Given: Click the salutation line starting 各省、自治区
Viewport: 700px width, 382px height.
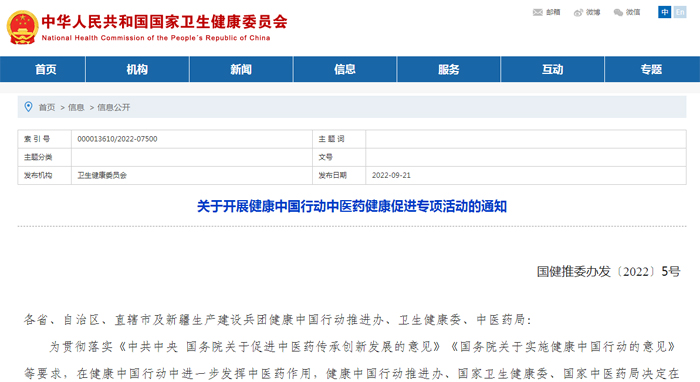Looking at the screenshot, I should coord(278,320).
